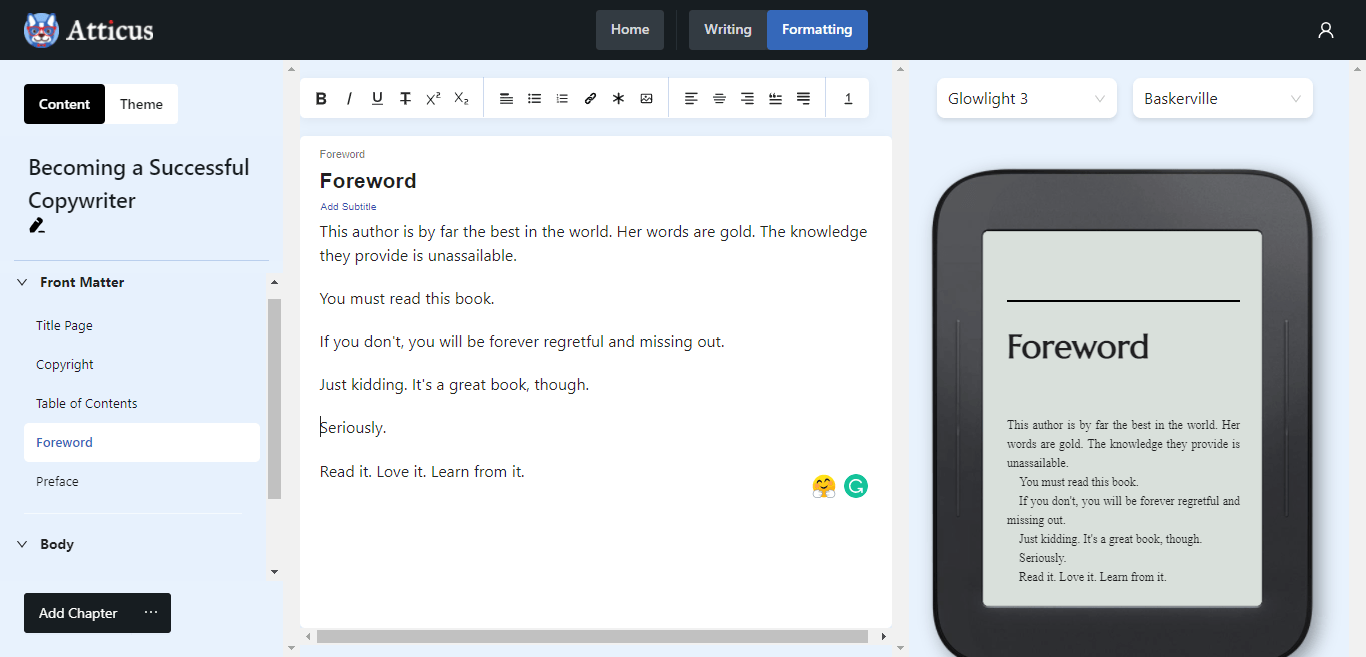This screenshot has height=657, width=1366.
Task: Insert a block quote
Action: (x=775, y=98)
